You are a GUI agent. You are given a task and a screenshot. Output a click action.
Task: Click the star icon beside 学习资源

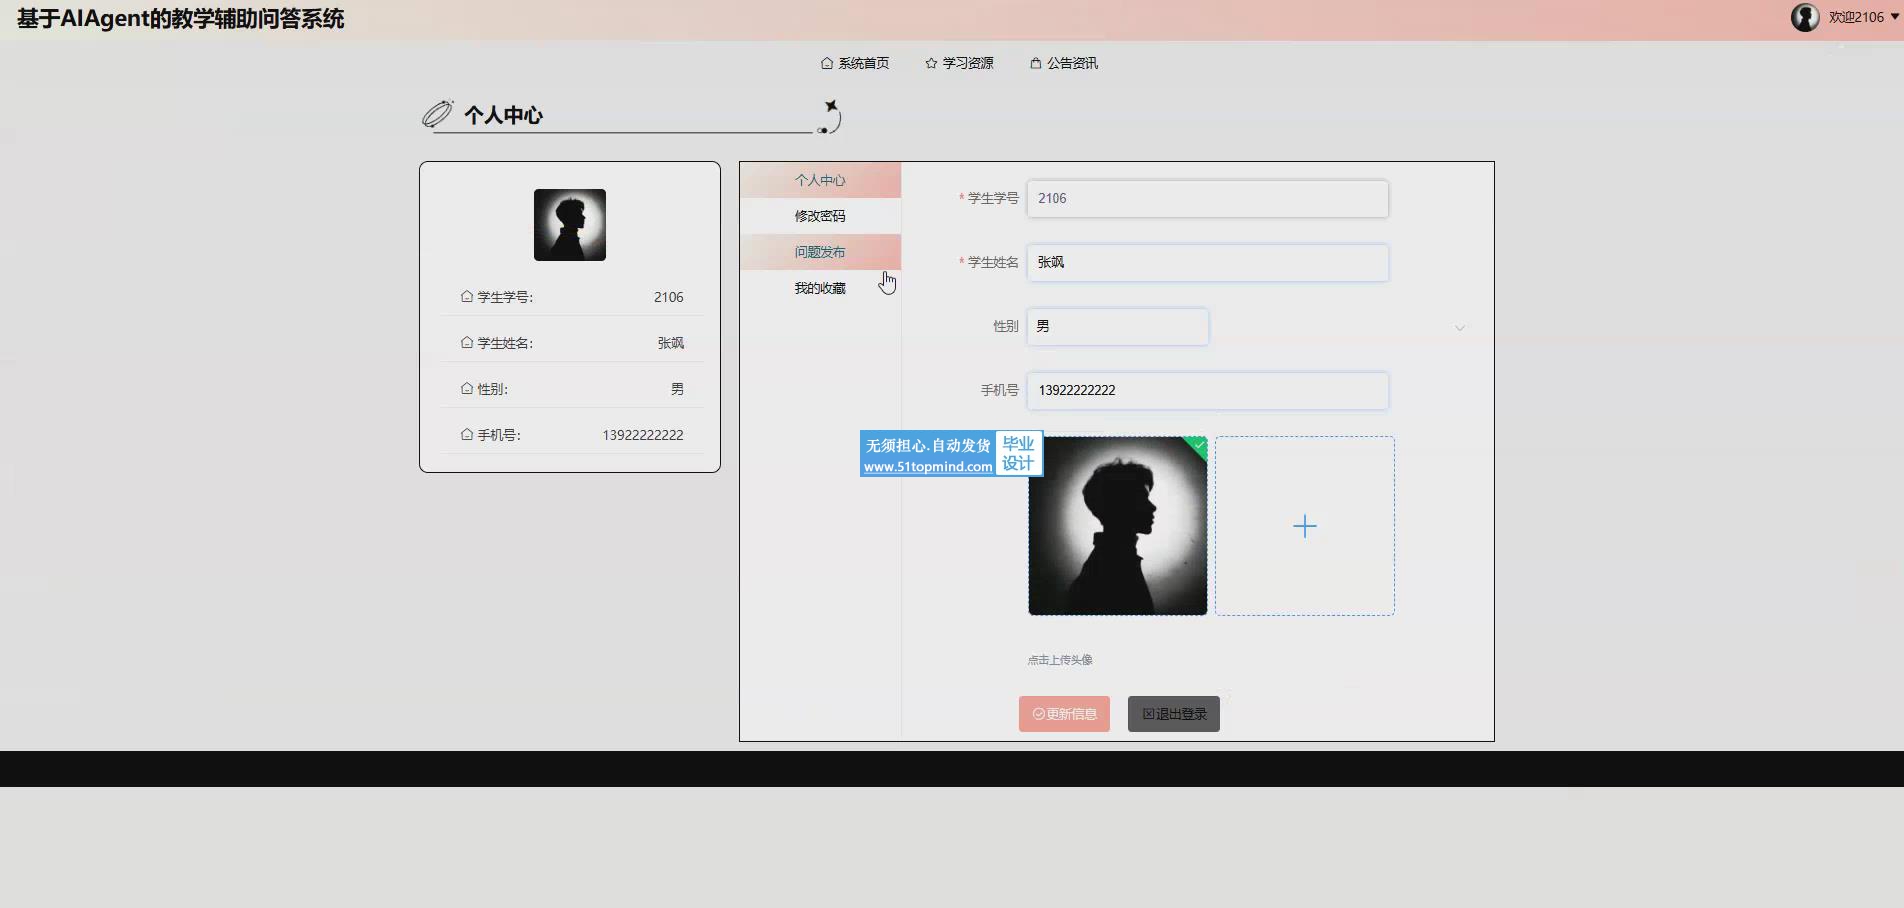(x=931, y=63)
